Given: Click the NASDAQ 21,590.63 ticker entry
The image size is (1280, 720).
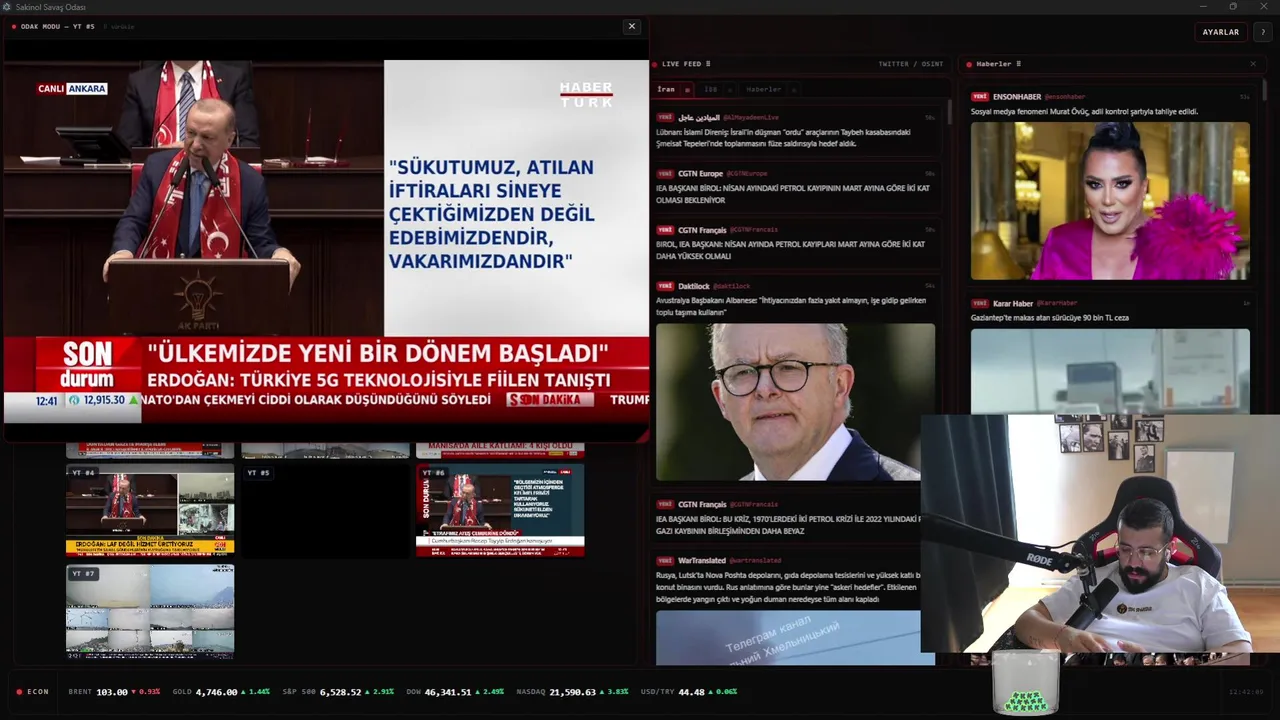Looking at the screenshot, I should [571, 692].
